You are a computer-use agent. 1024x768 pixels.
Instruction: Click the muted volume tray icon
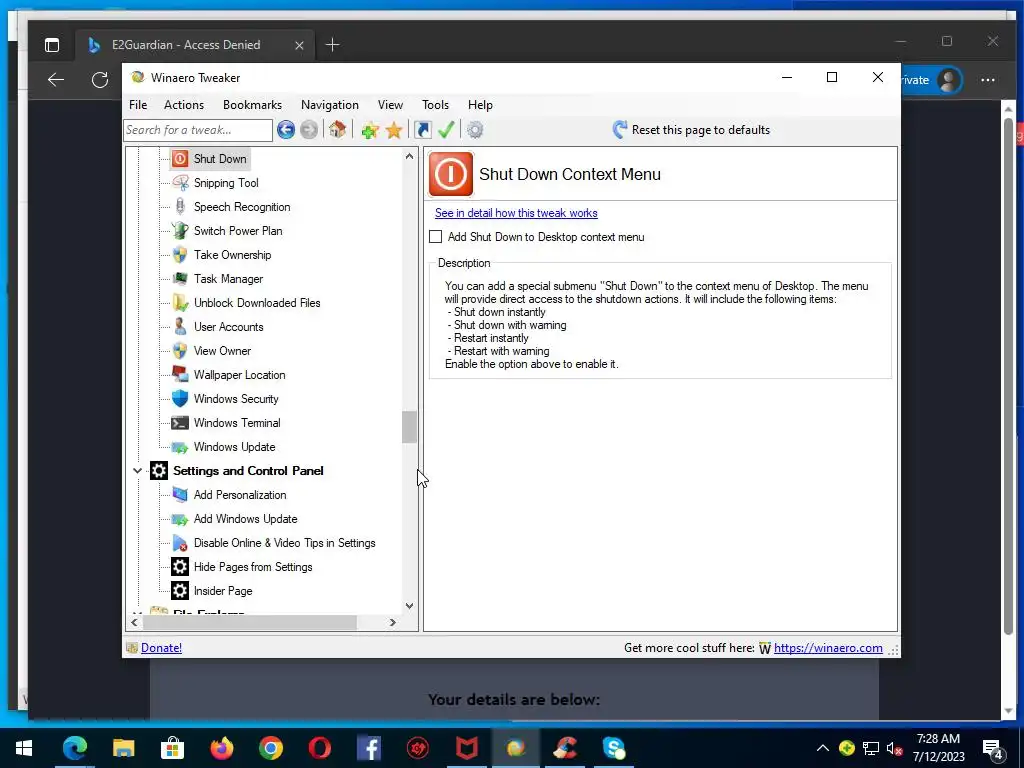894,748
